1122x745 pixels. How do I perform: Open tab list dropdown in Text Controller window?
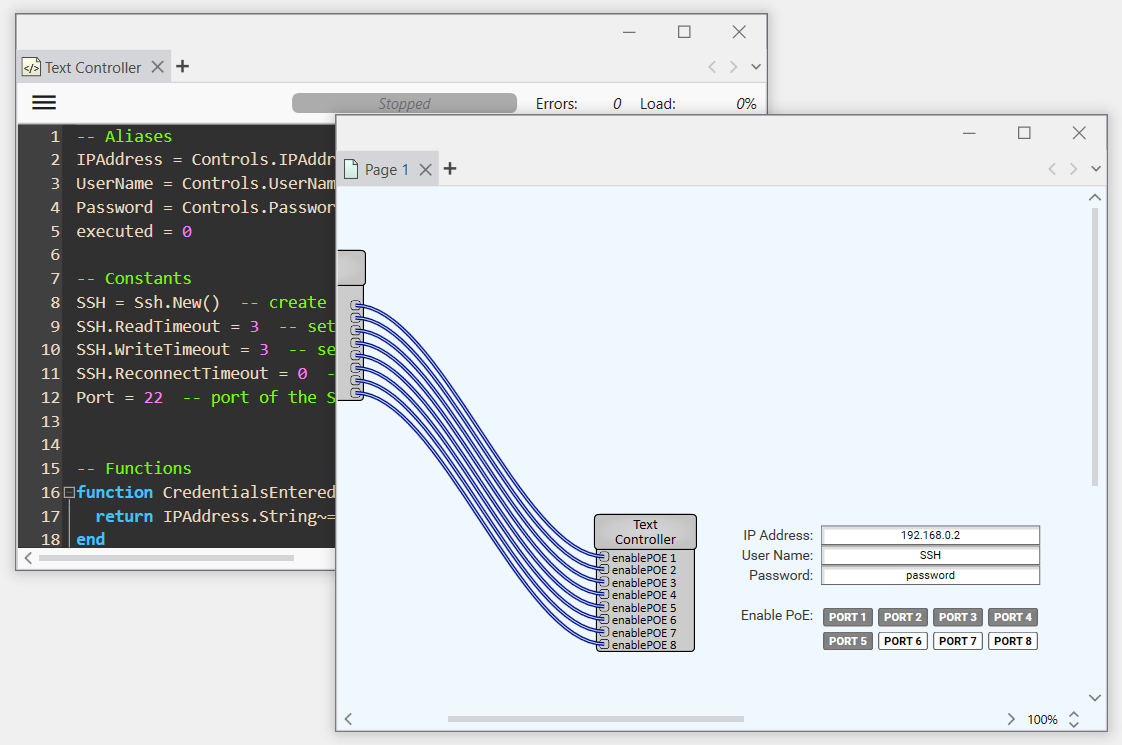coord(756,67)
